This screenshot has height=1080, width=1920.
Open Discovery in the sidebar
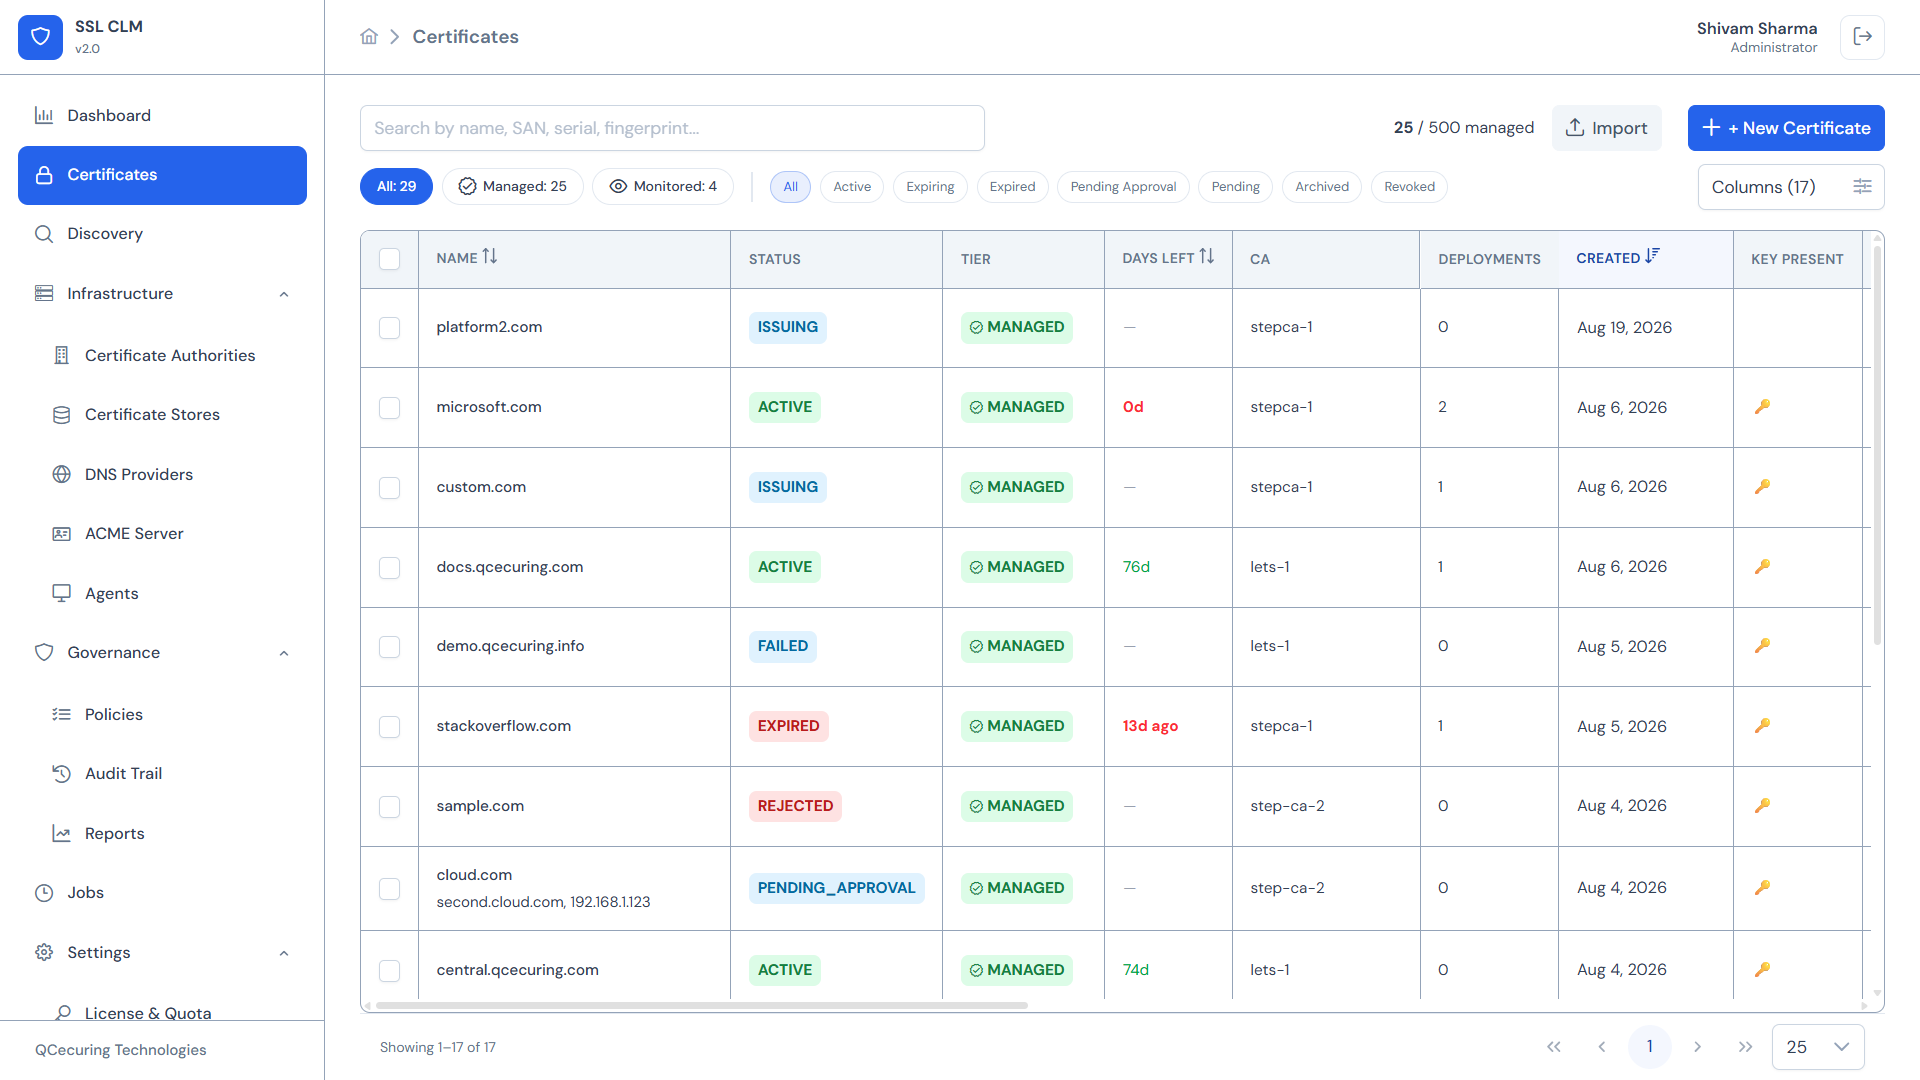pos(162,234)
